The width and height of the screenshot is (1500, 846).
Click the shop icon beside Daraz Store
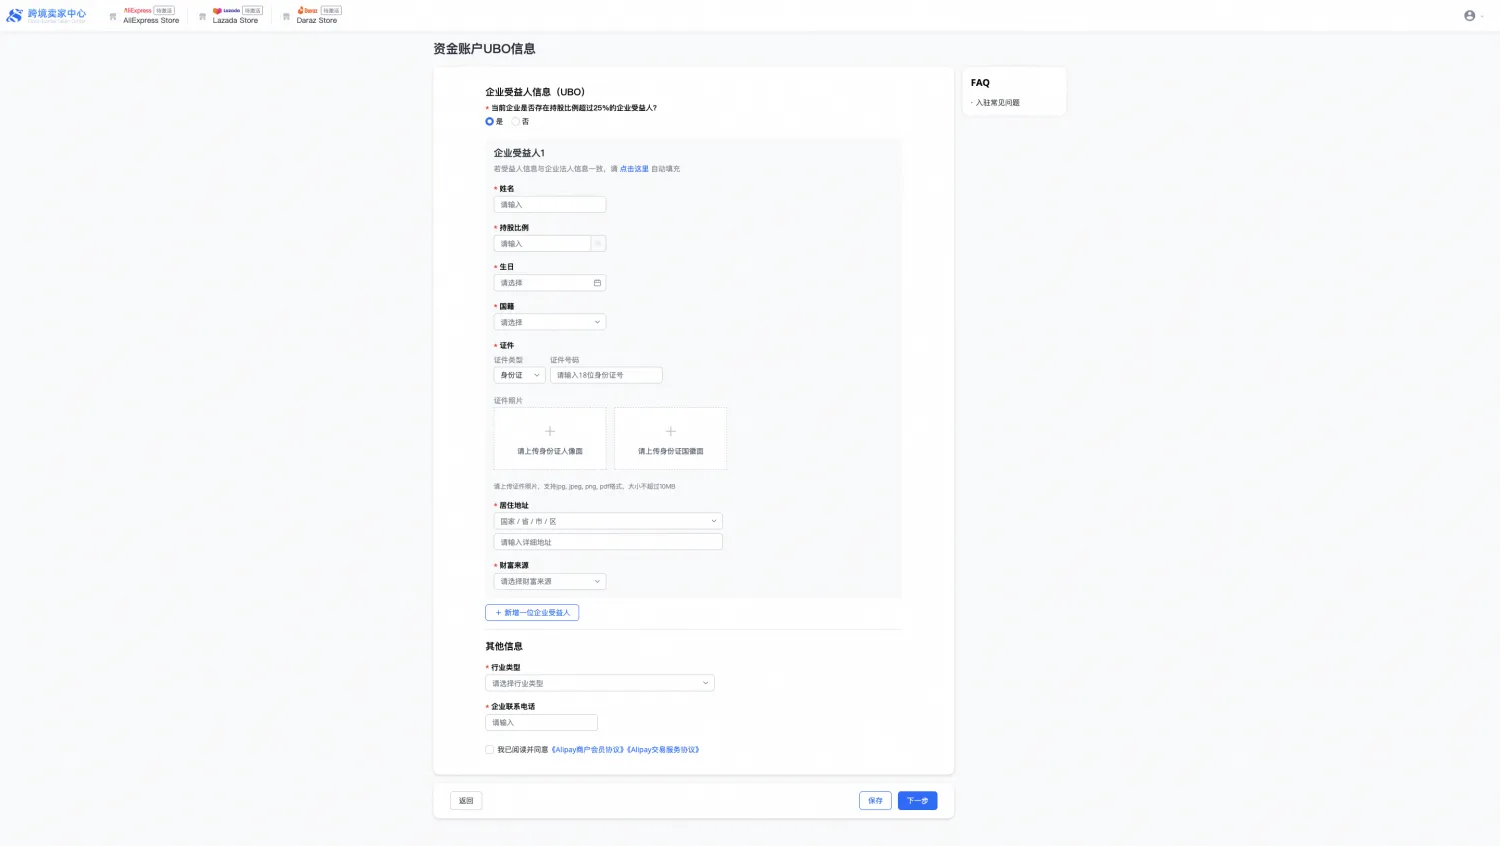pyautogui.click(x=286, y=16)
